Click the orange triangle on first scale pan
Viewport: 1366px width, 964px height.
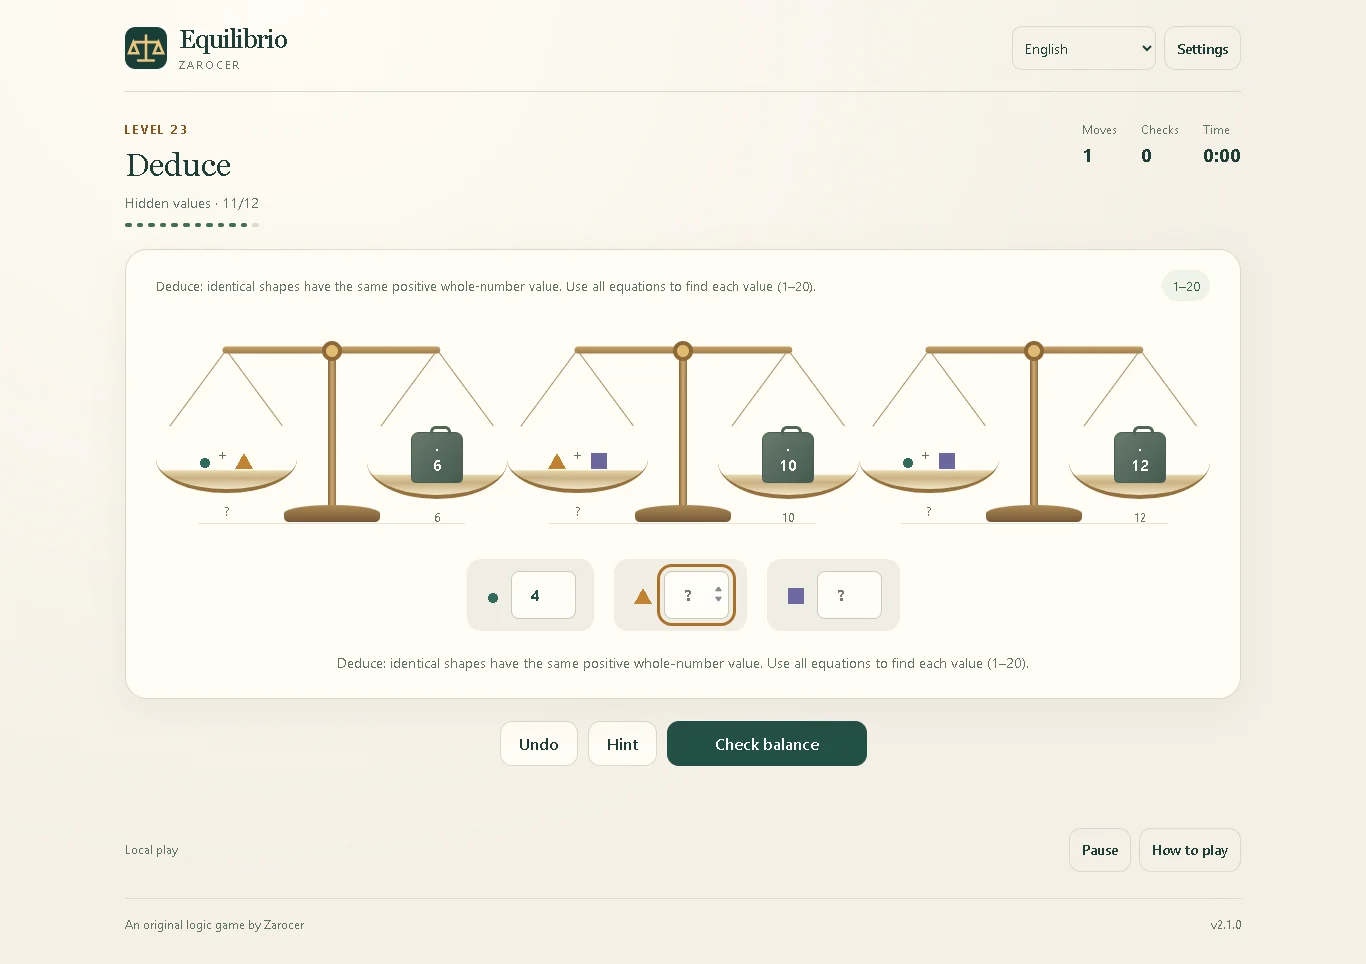(x=244, y=461)
